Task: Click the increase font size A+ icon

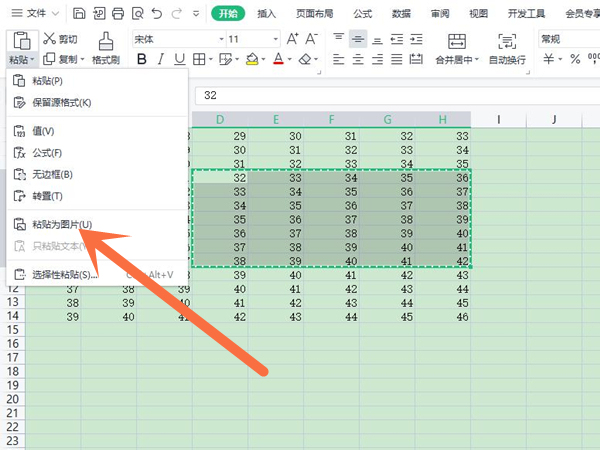Action: pyautogui.click(x=292, y=39)
